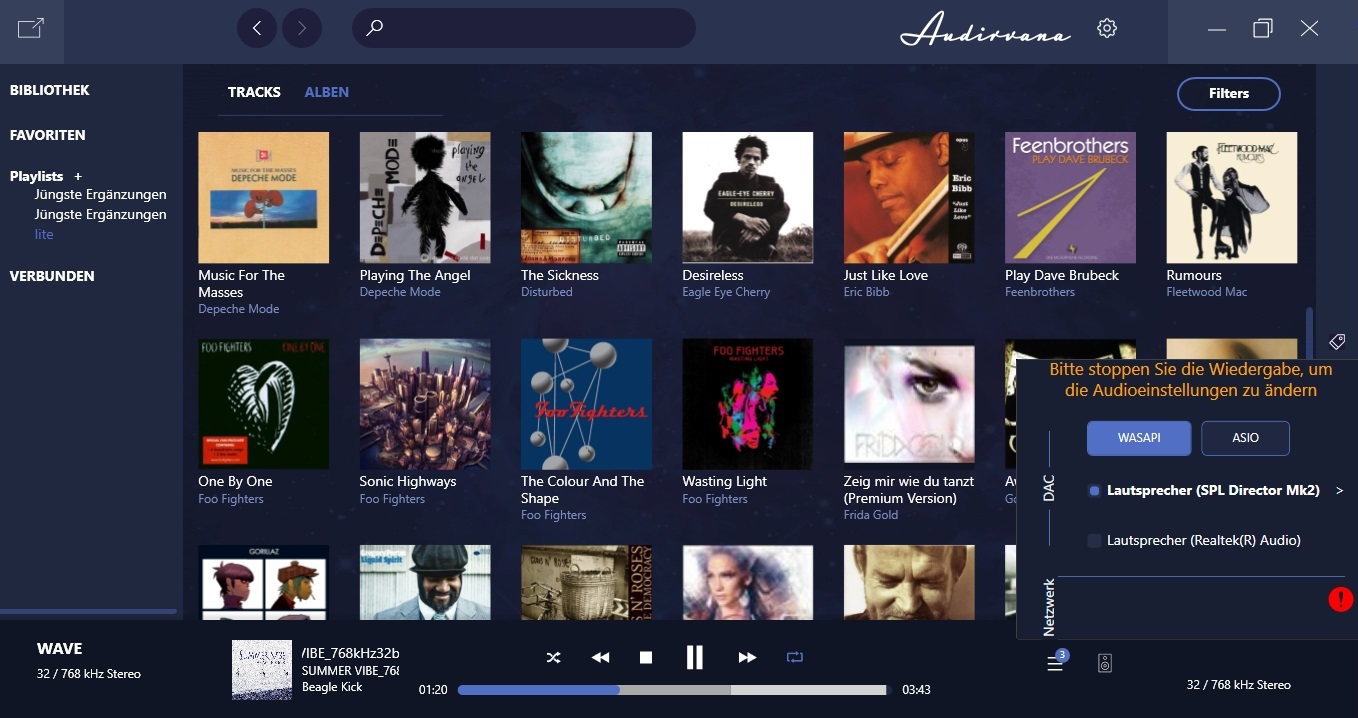Click Depeche Mode under Playing The Angel
The width and height of the screenshot is (1358, 718).
coord(400,292)
